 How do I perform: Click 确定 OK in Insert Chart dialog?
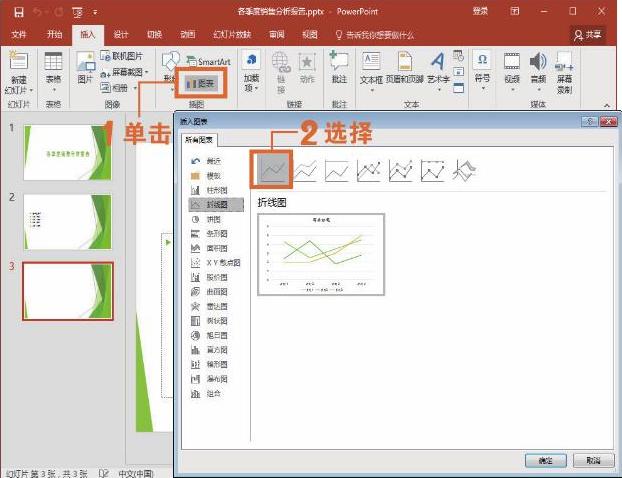click(x=546, y=461)
